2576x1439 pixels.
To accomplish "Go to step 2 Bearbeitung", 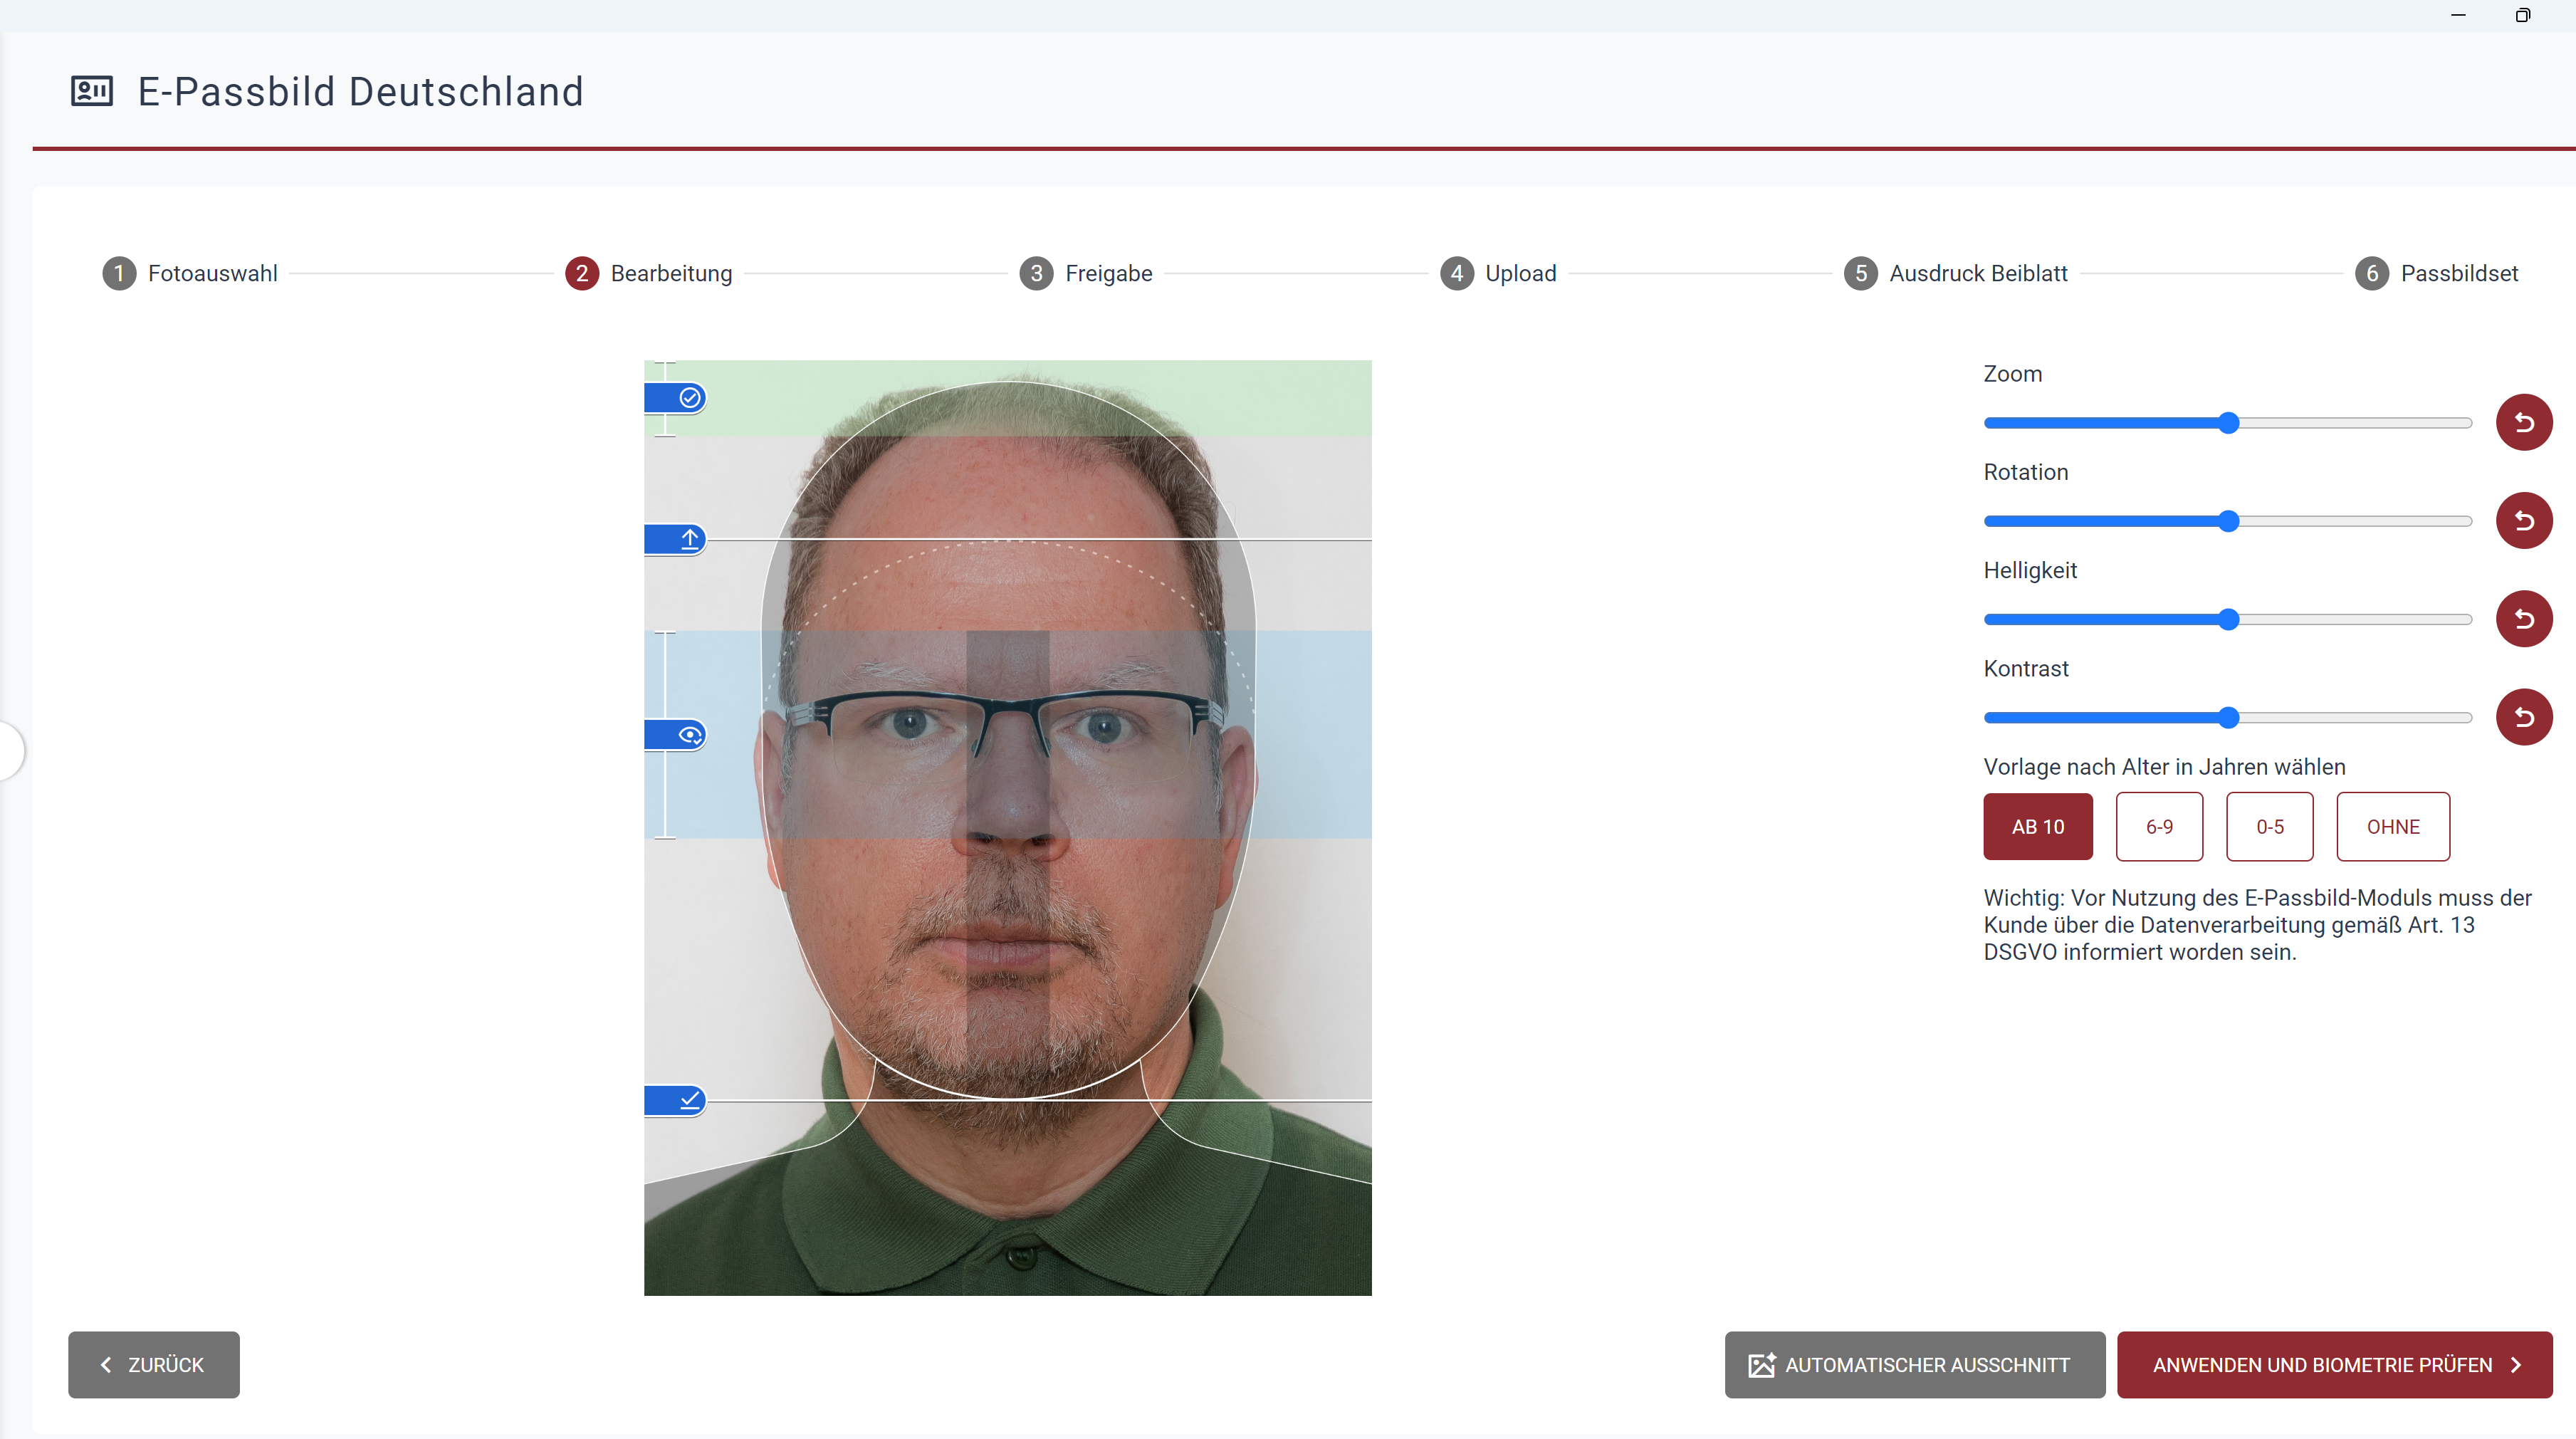I will 649,273.
